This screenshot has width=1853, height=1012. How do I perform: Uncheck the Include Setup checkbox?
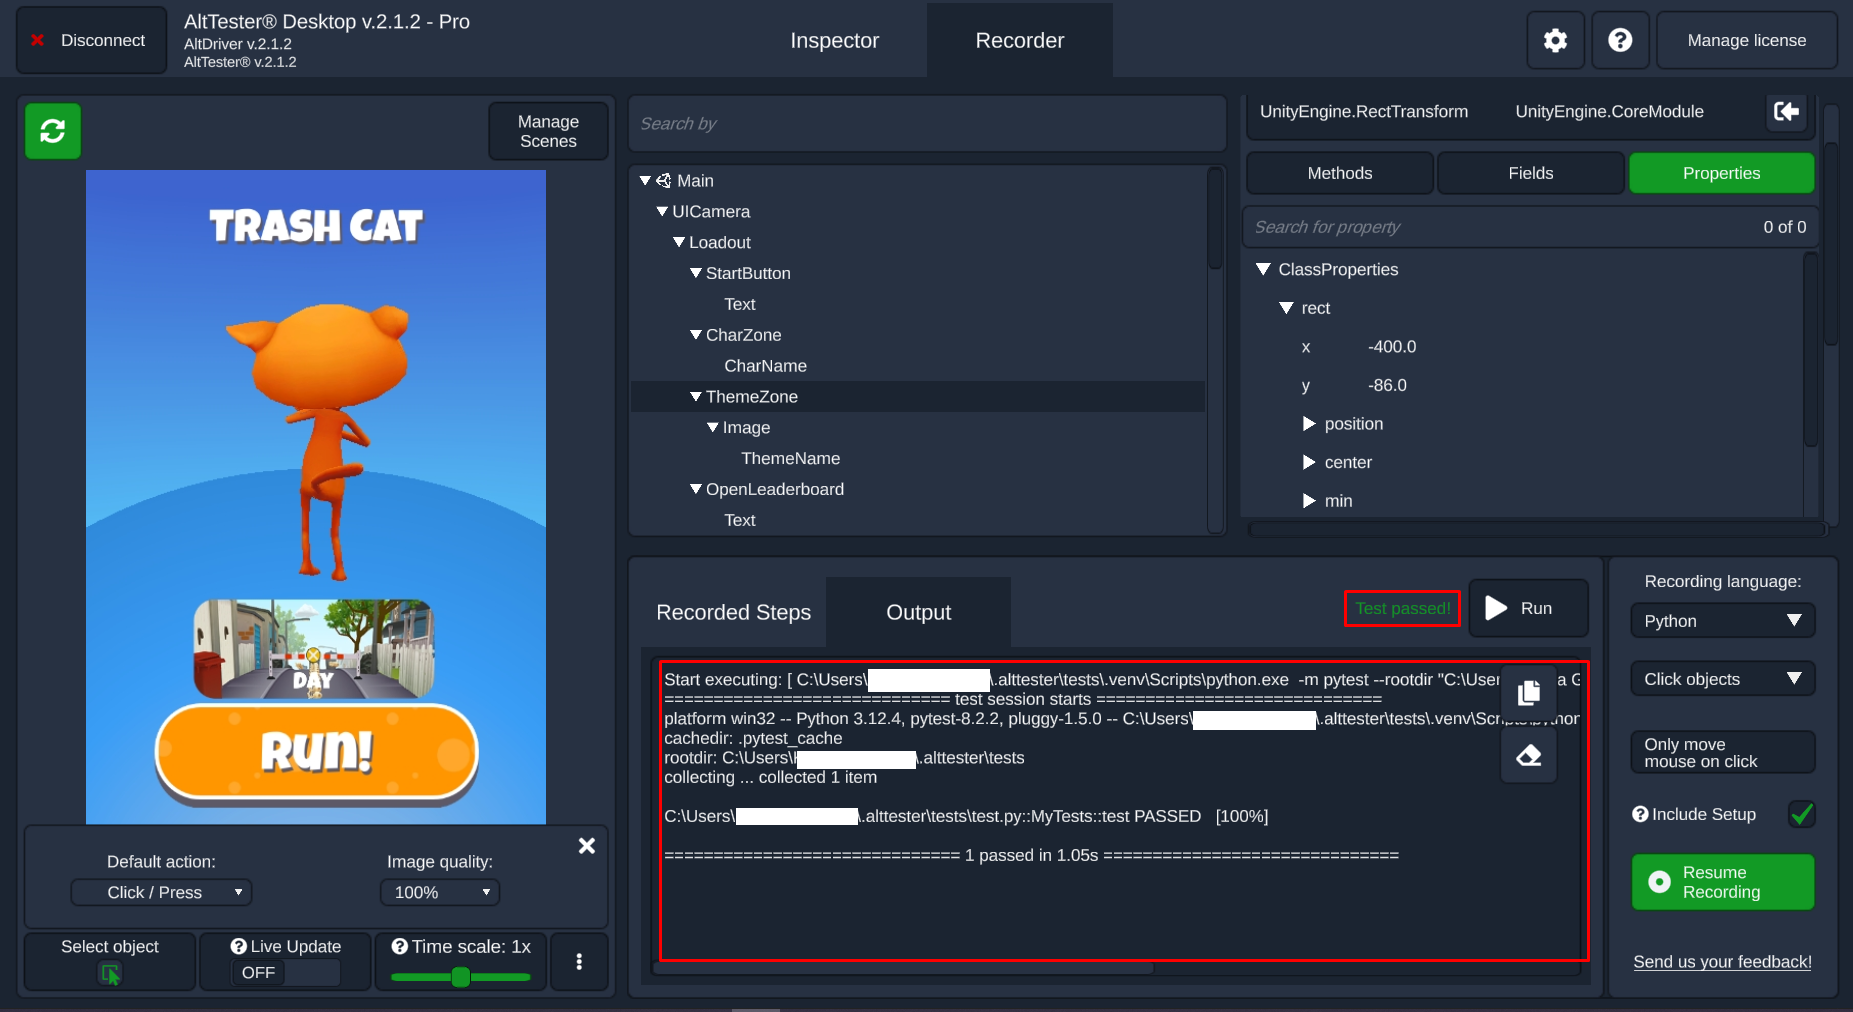pos(1800,814)
